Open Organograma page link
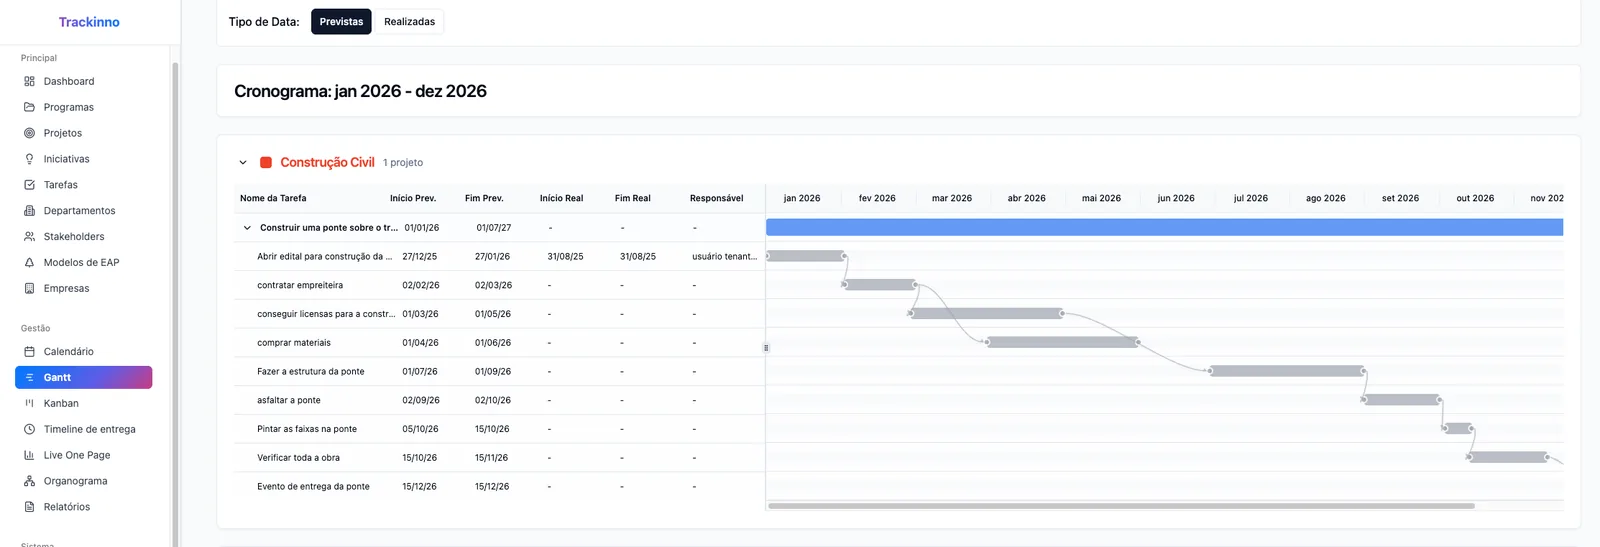Viewport: 1600px width, 547px height. tap(84, 482)
